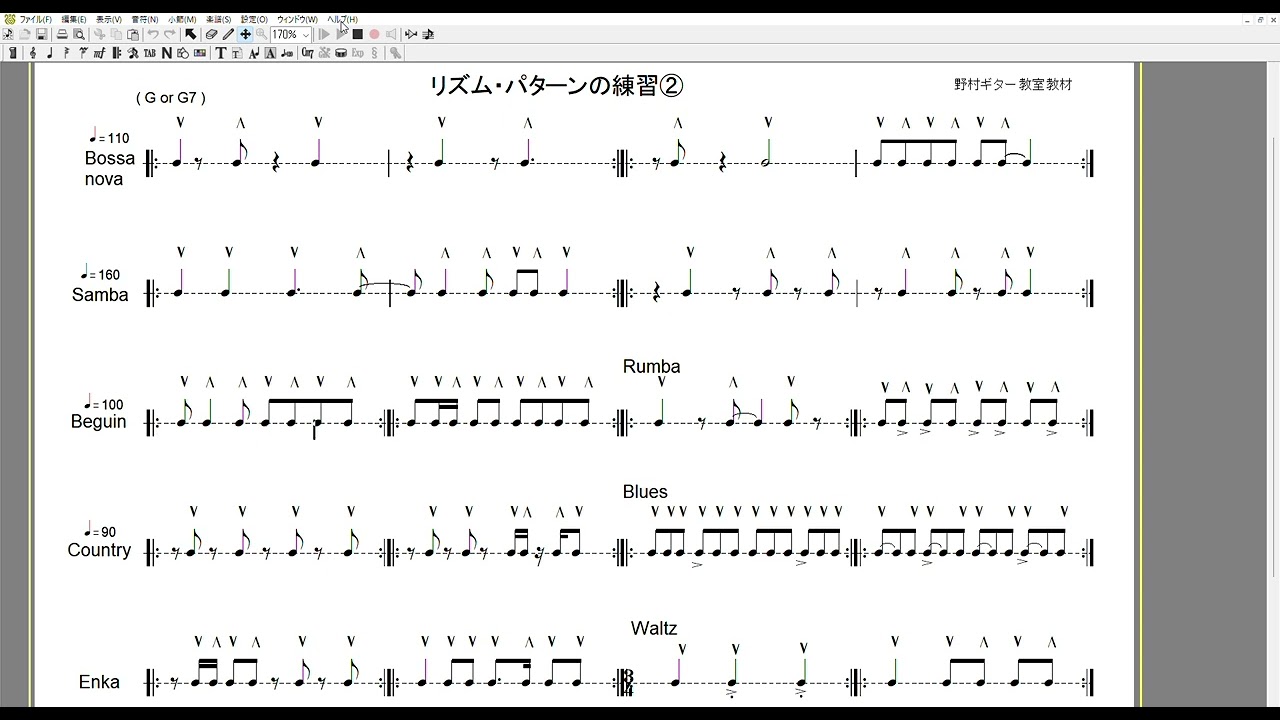Click the shapes drawing icon
Image resolution: width=1280 pixels, height=720 pixels.
click(x=183, y=53)
